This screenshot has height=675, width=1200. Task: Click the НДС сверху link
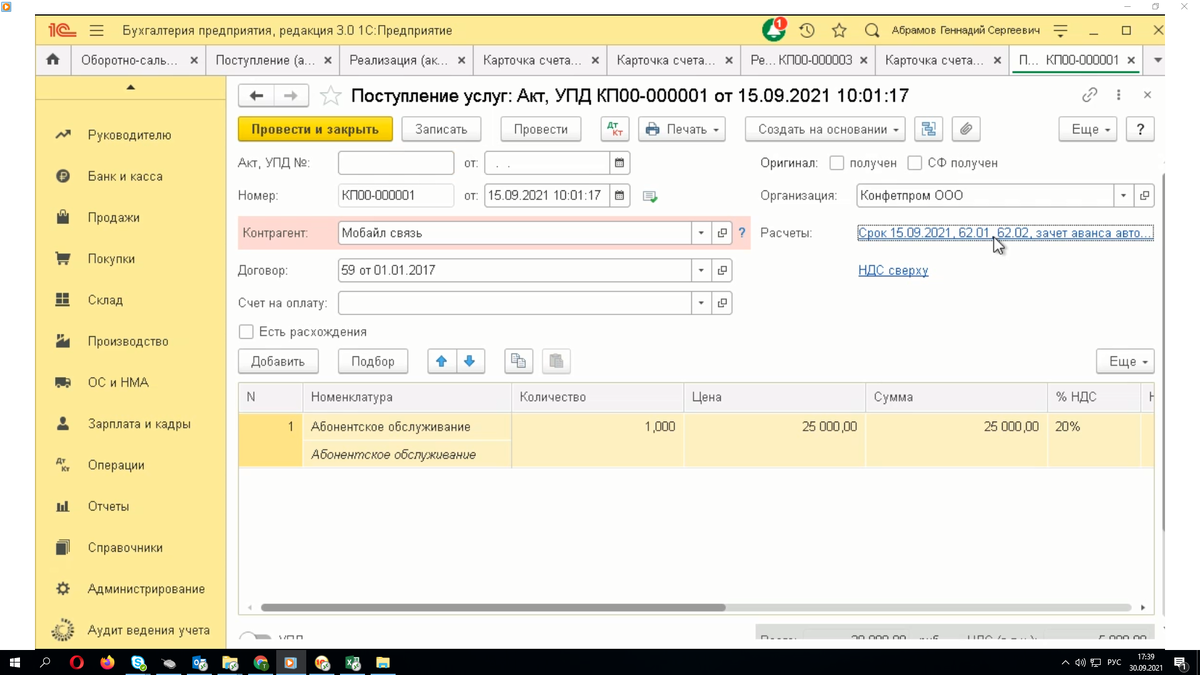[x=893, y=270]
